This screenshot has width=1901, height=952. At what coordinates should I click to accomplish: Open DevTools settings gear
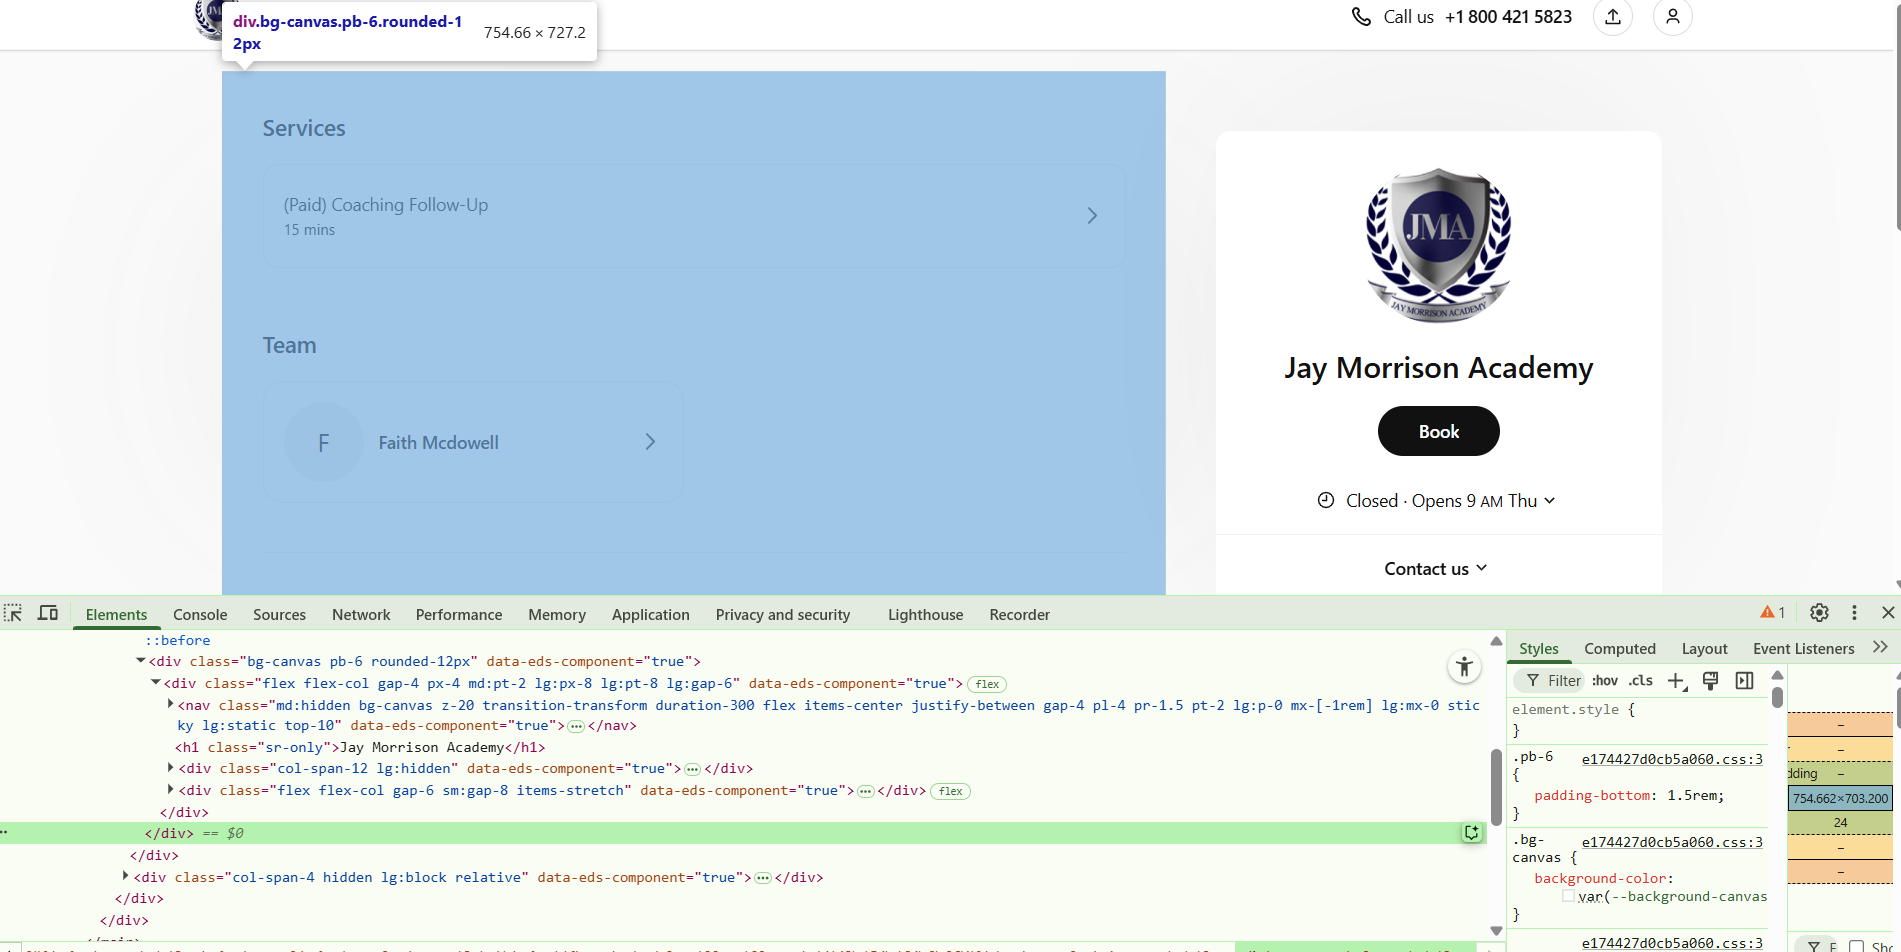point(1819,613)
